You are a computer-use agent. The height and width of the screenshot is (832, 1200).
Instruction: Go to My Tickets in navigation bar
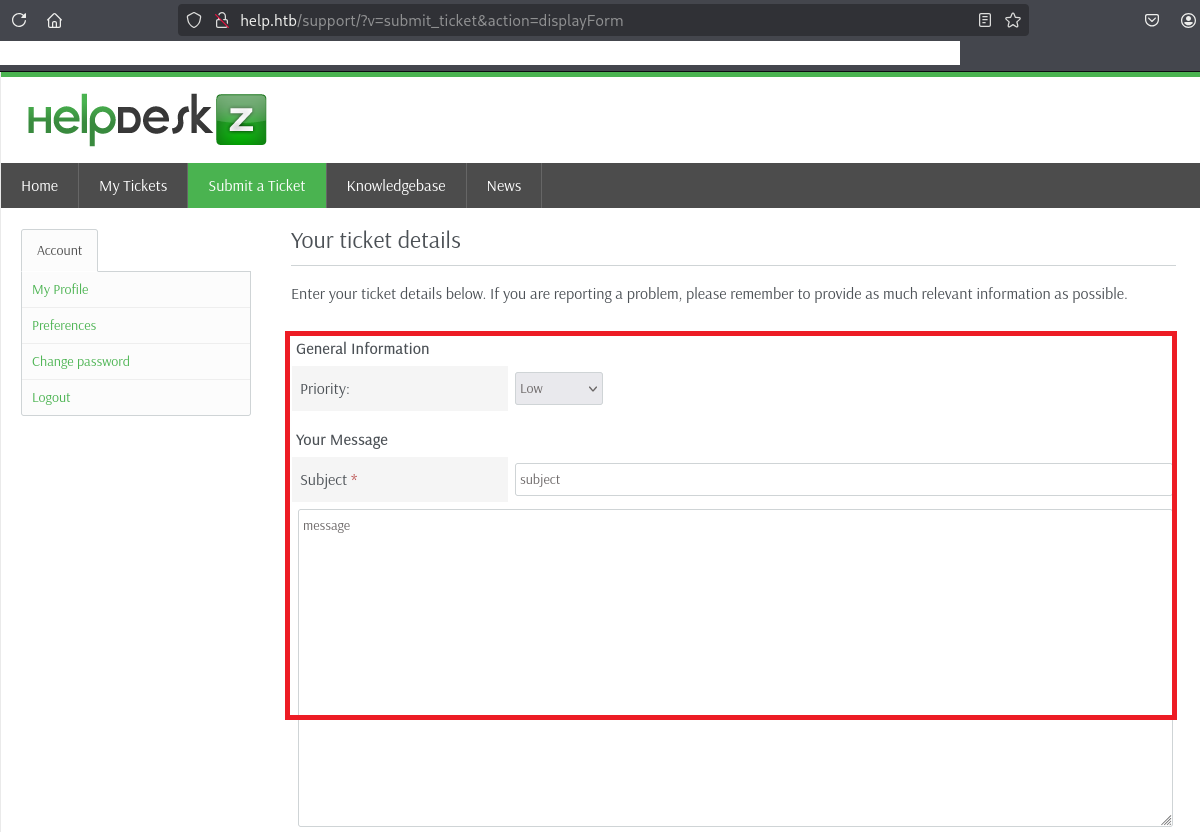click(x=133, y=186)
